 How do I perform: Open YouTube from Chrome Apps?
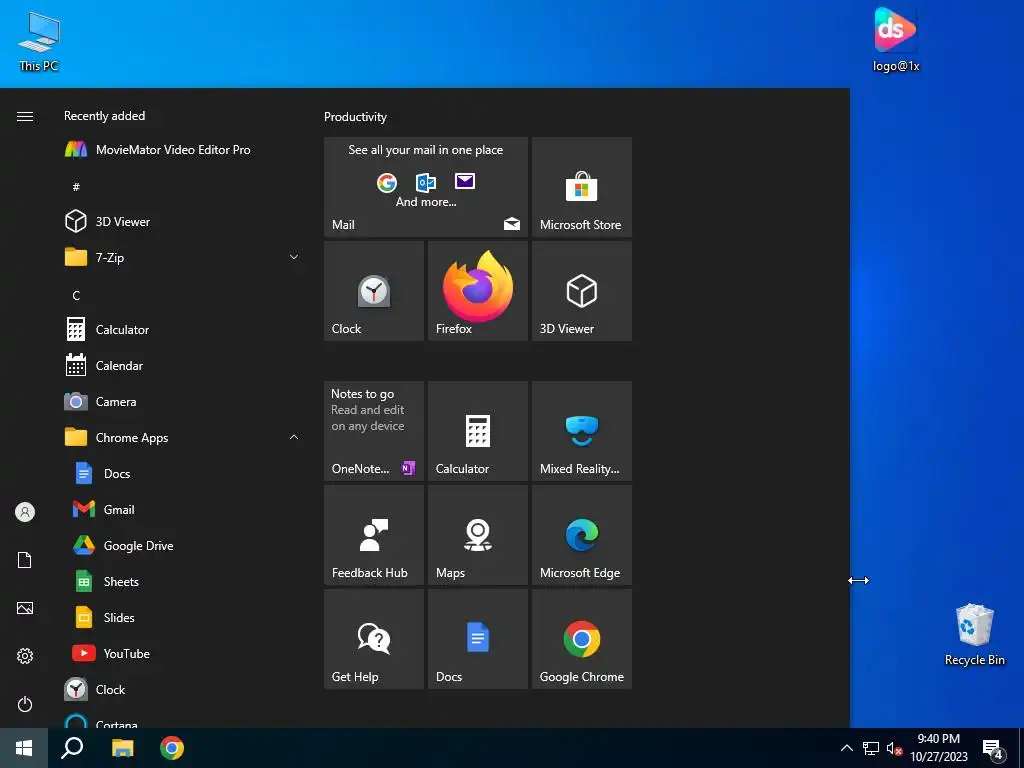[183, 653]
